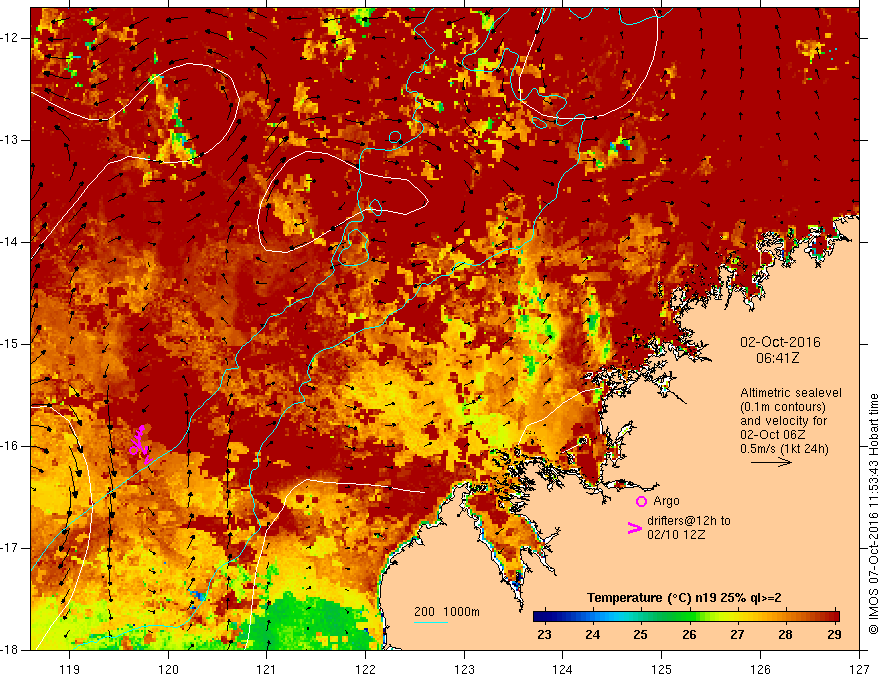Click the latitude axis label -16
This screenshot has height=680, width=880.
tap(10, 446)
